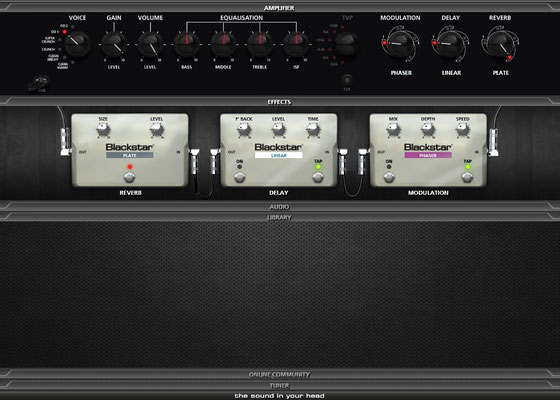Click the Volume level knob
This screenshot has width=560, height=400.
point(150,45)
